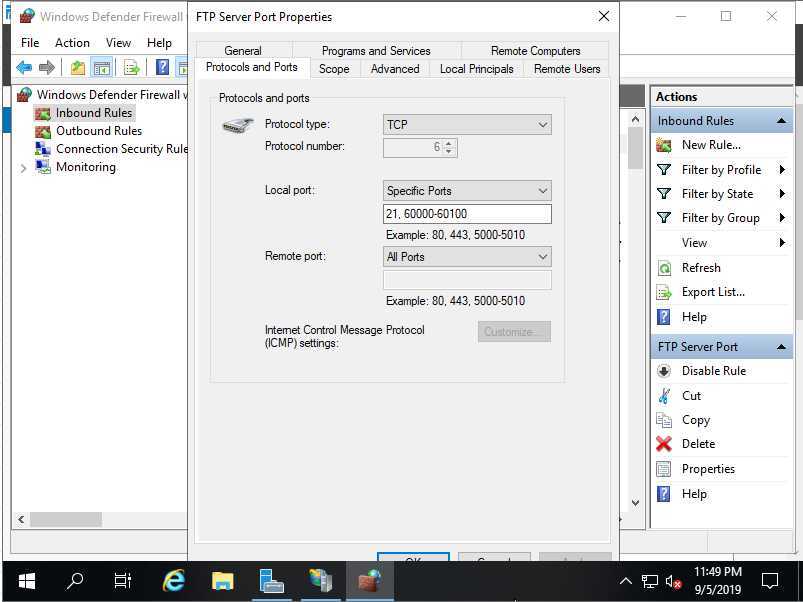Open Filter by Profile submenu
803x602 pixels.
point(721,169)
